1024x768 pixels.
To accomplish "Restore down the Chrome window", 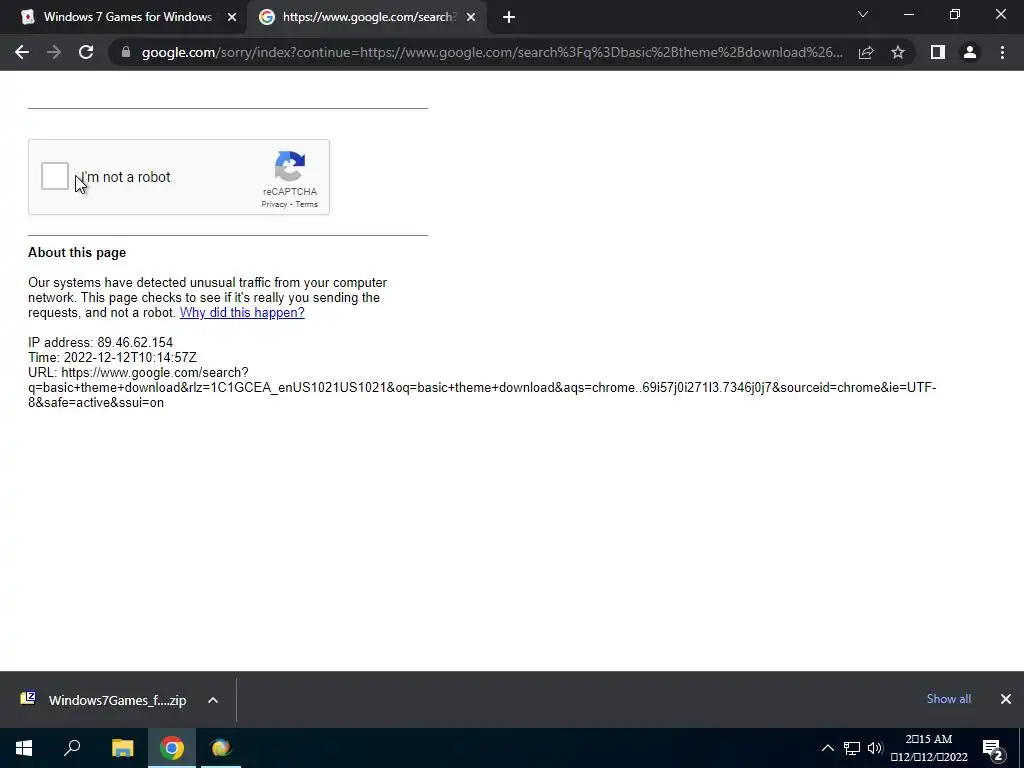I will pyautogui.click(x=955, y=14).
